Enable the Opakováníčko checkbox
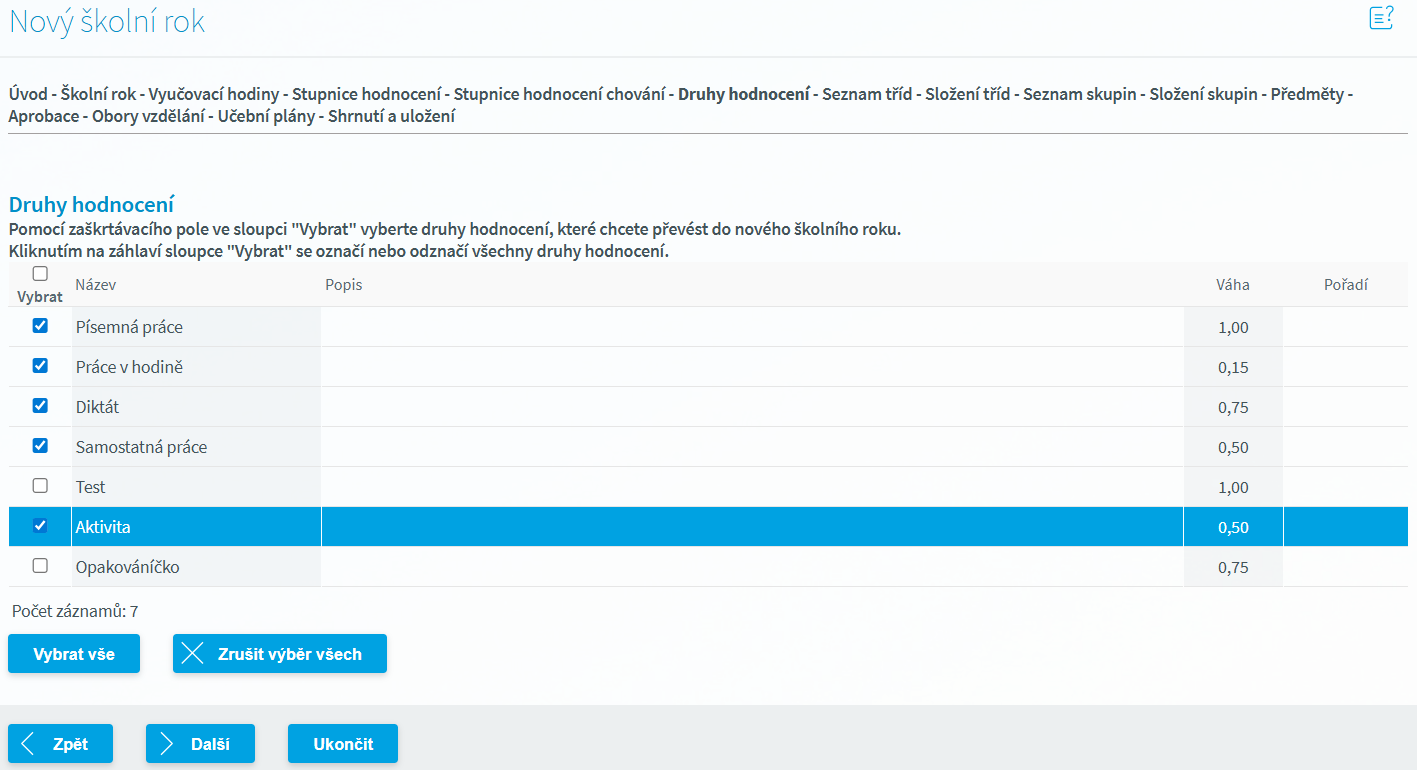The width and height of the screenshot is (1417, 770). point(40,566)
